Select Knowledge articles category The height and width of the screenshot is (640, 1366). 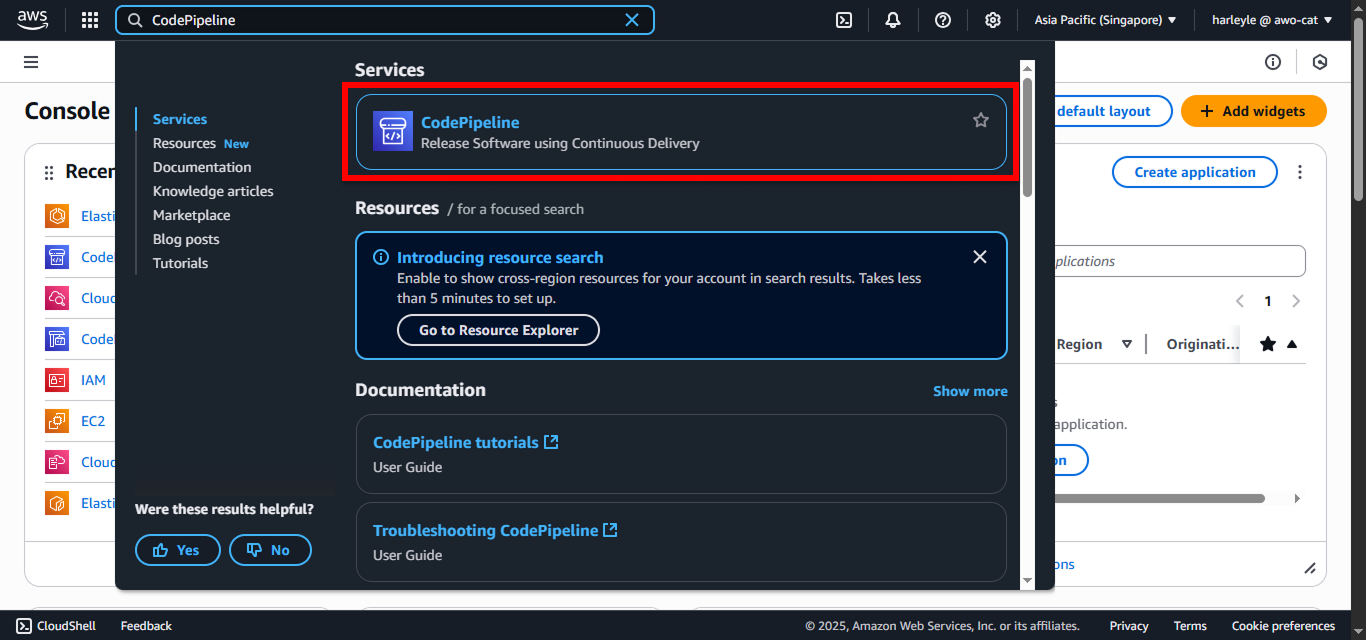point(213,191)
